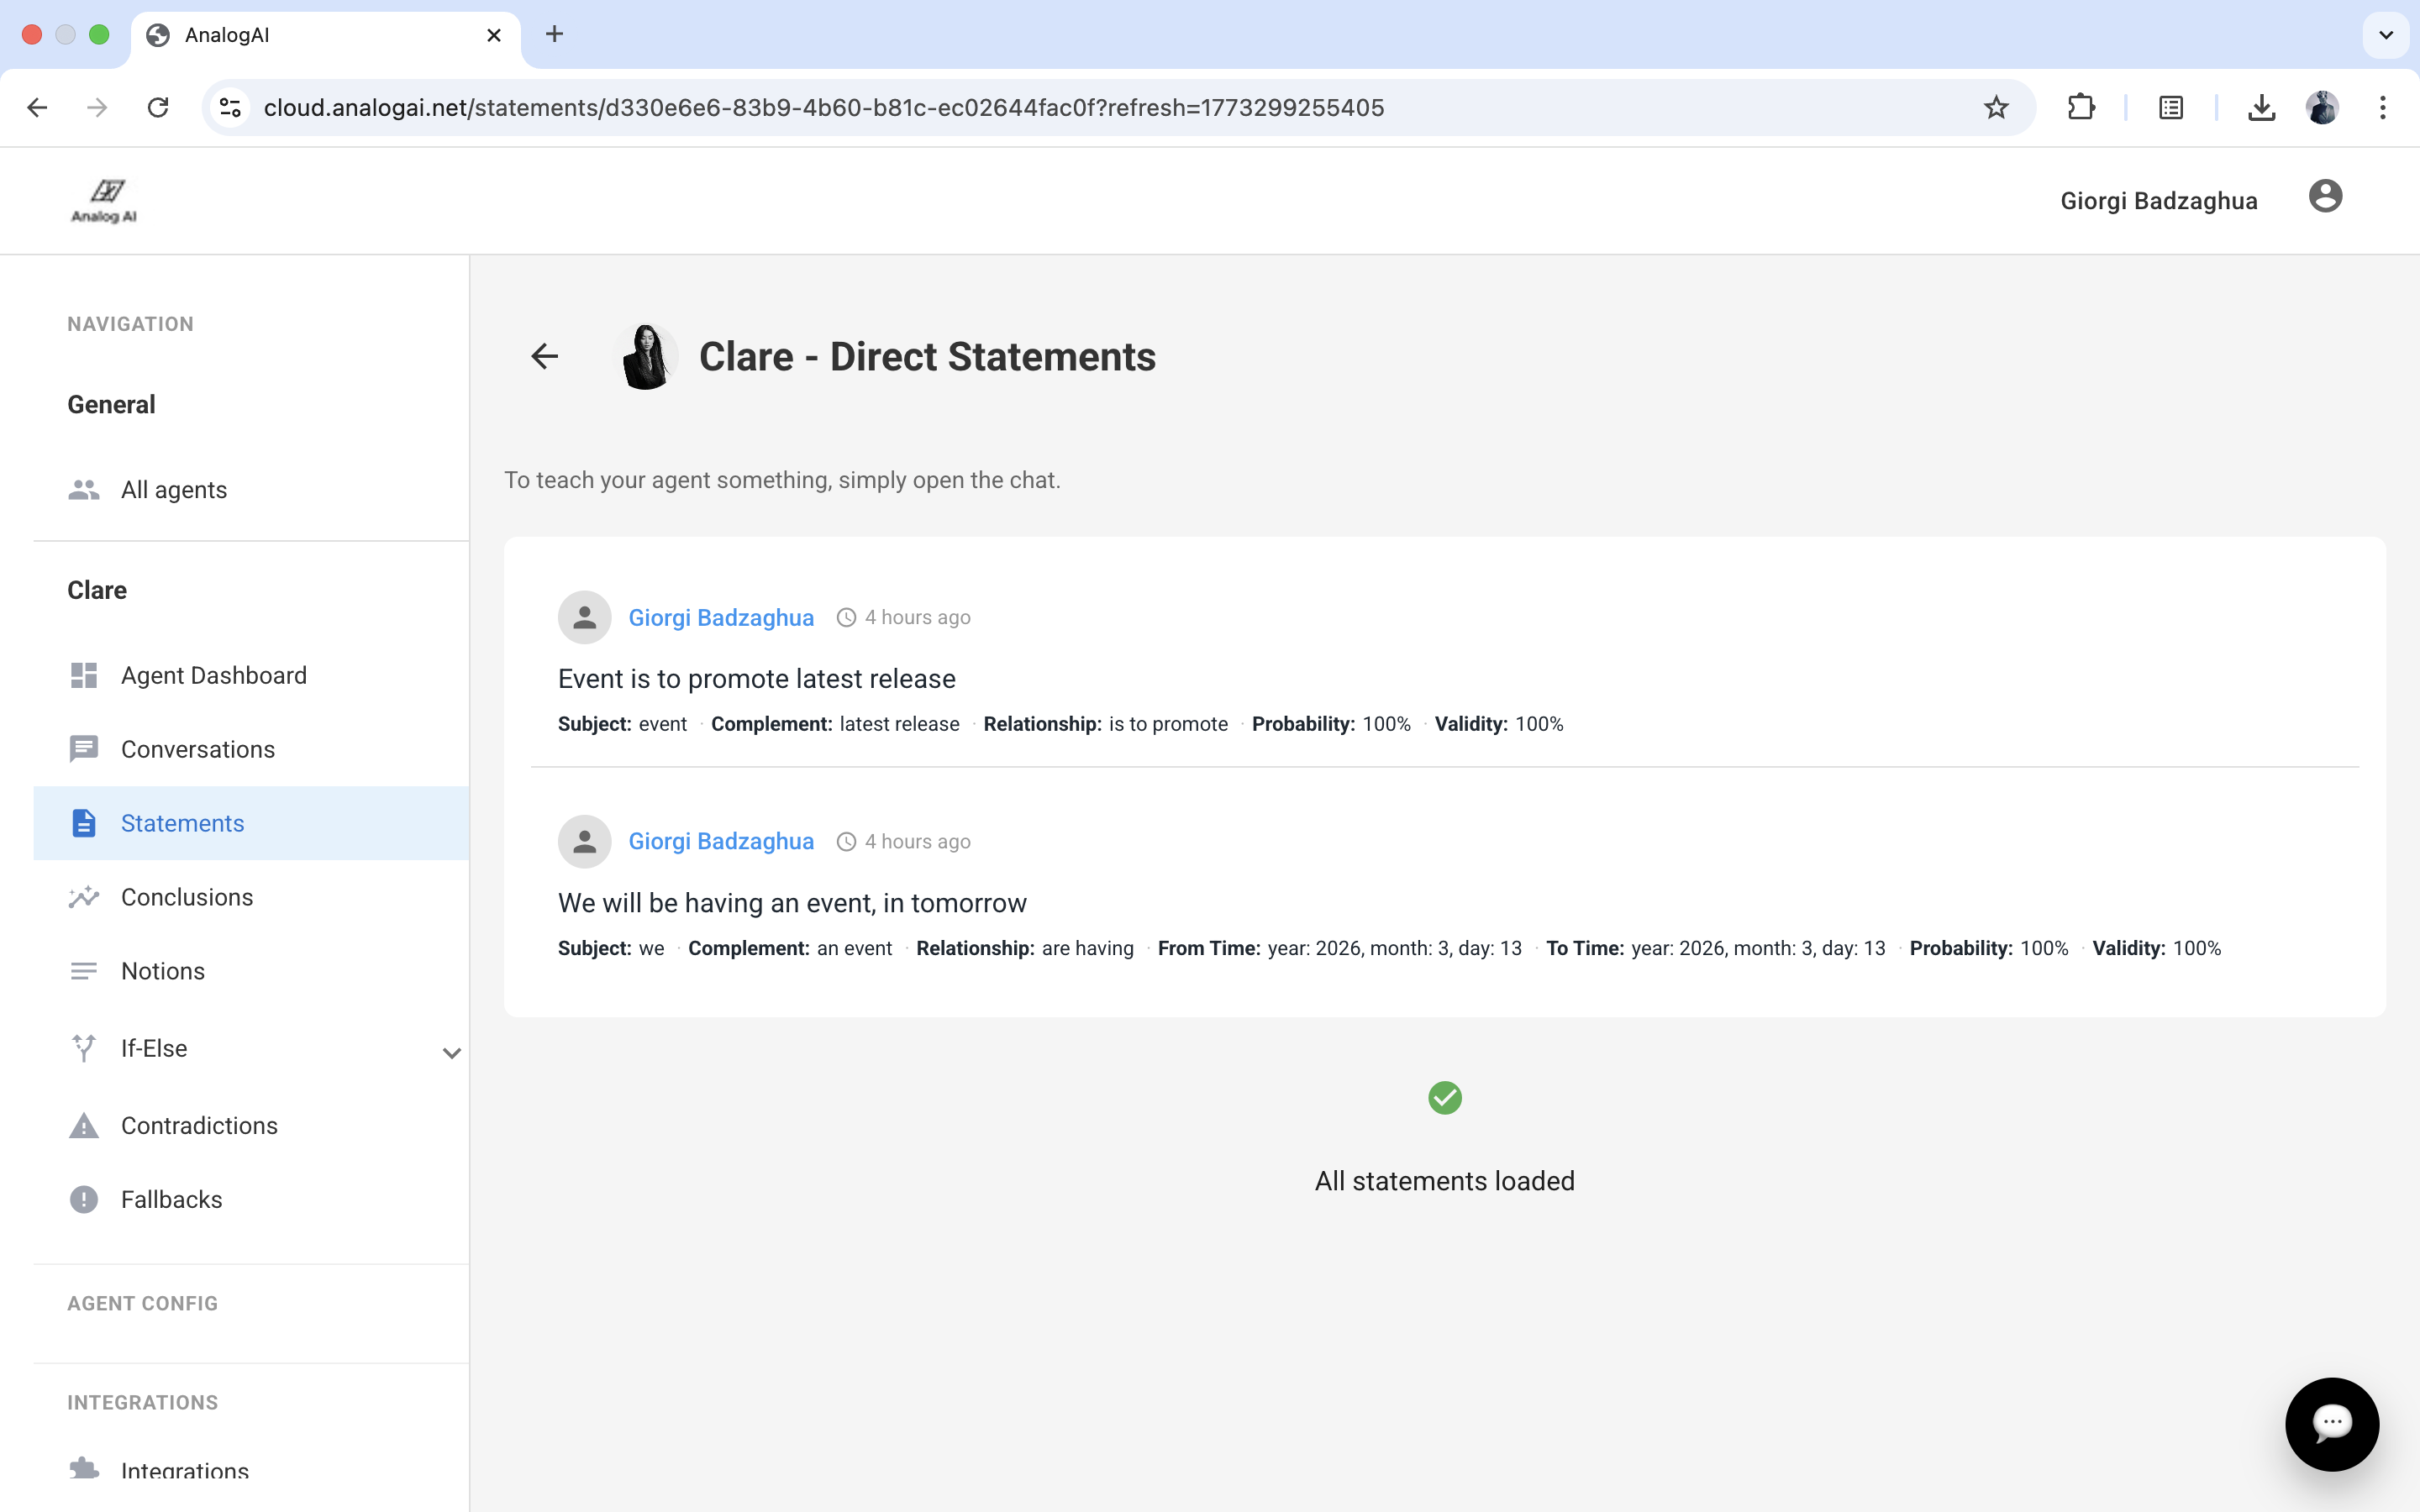The height and width of the screenshot is (1512, 2420).
Task: Open the Contradictions section
Action: coord(199,1125)
